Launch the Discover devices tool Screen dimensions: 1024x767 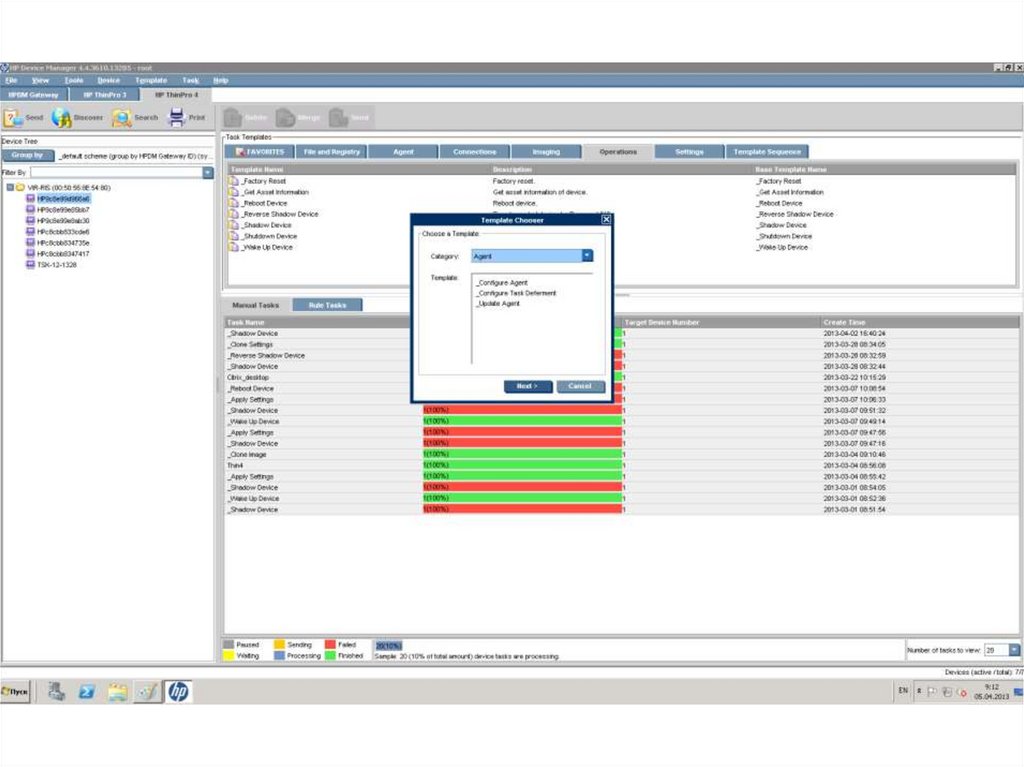pos(61,118)
